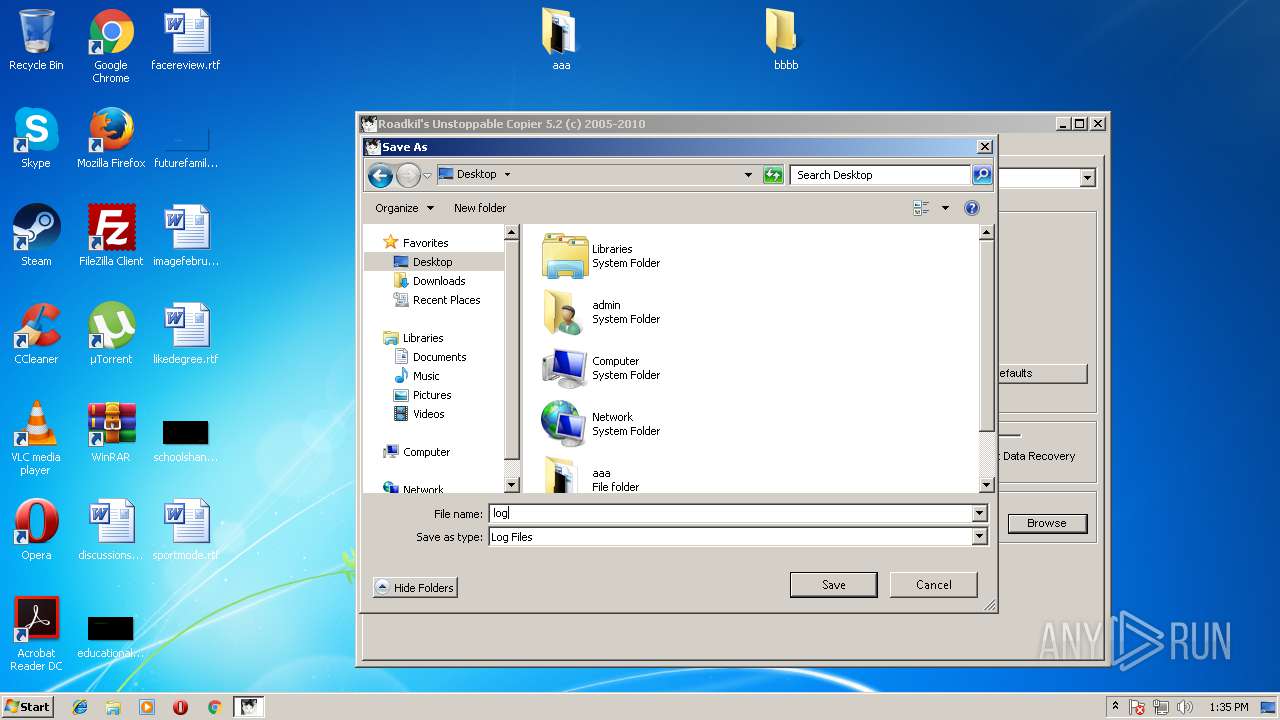Expand File name history dropdown

point(979,513)
